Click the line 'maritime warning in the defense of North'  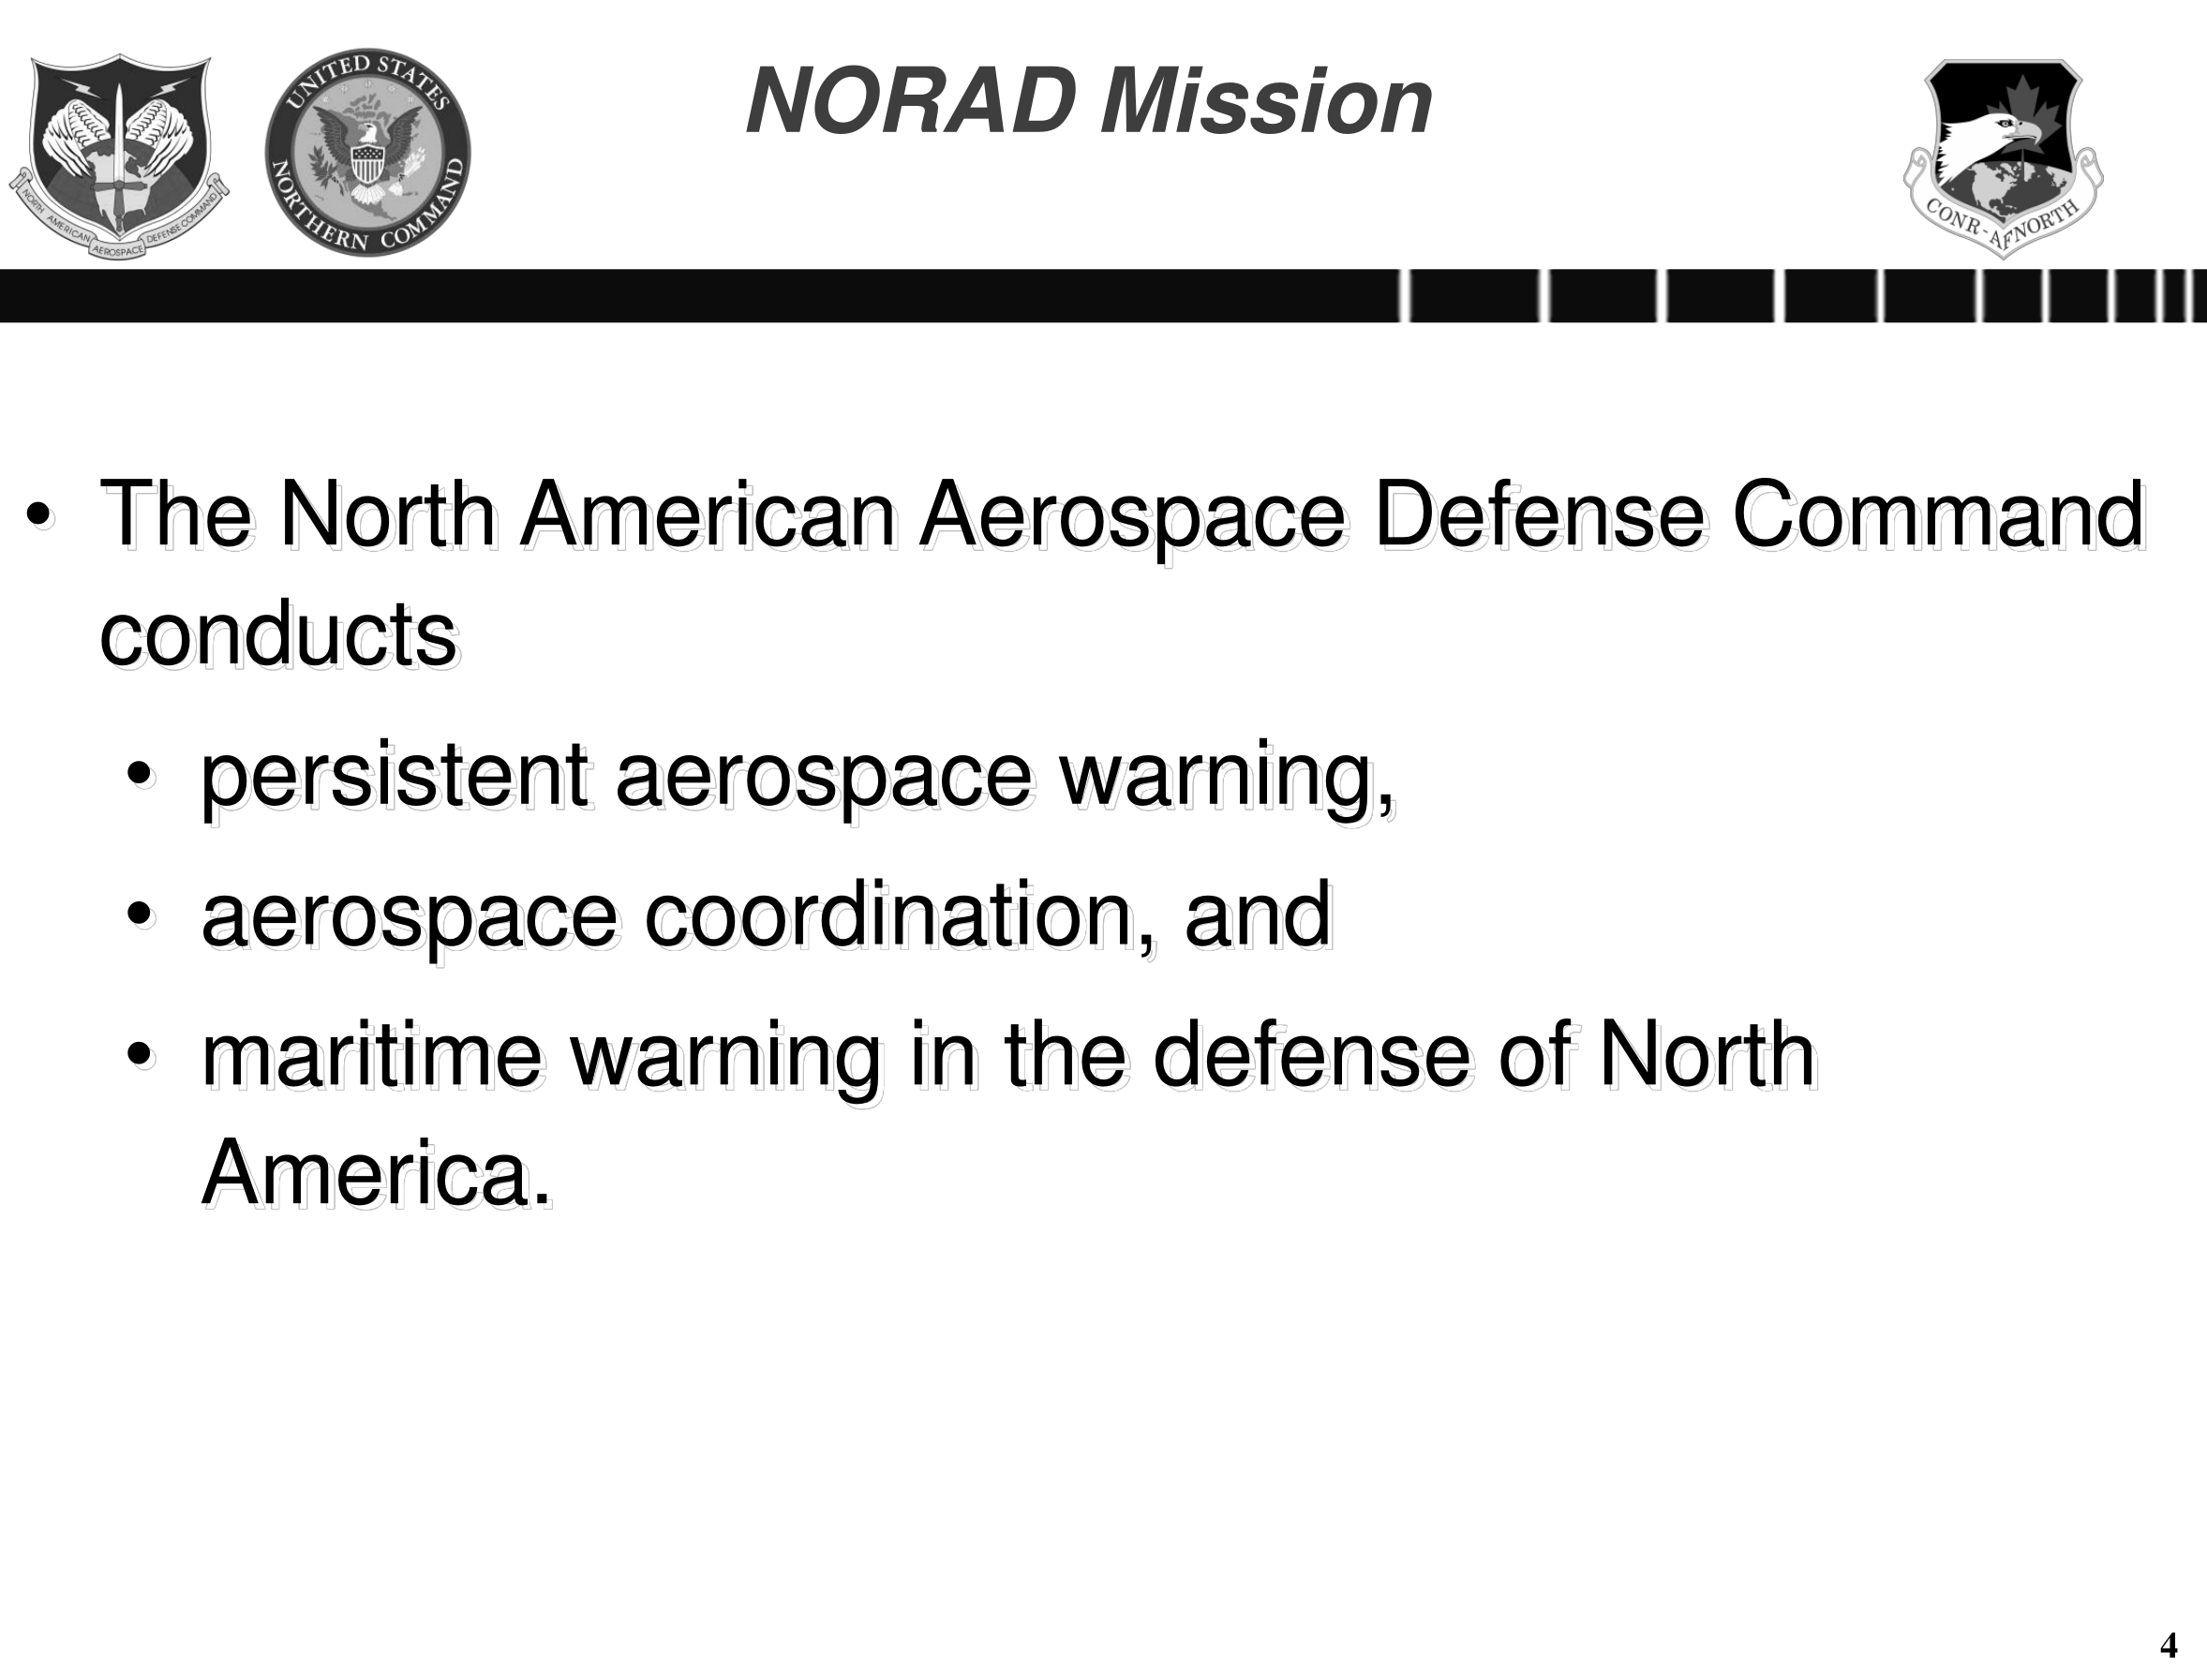point(1009,1058)
